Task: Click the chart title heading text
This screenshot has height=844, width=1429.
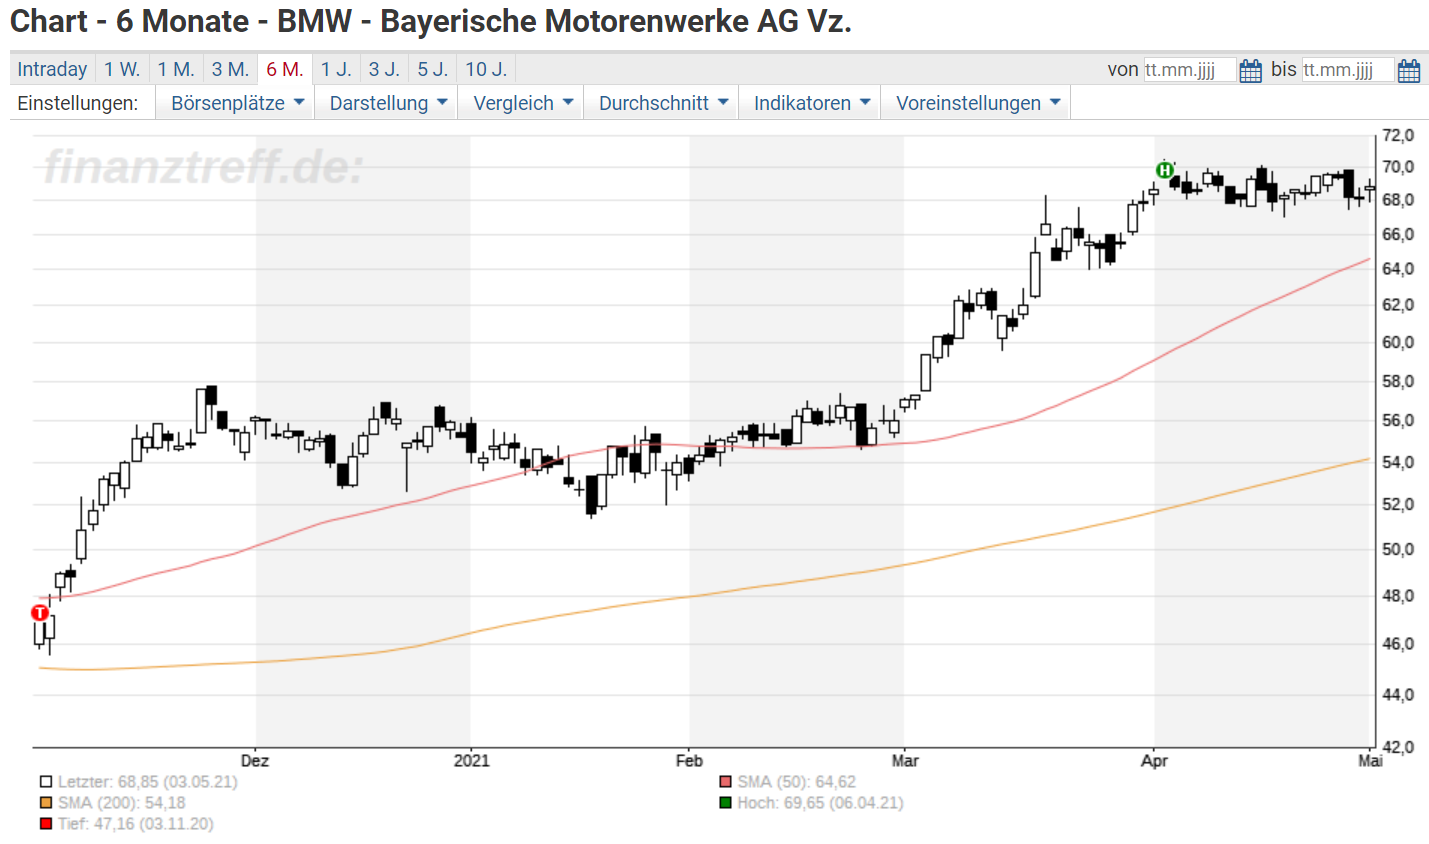Action: coord(431,21)
